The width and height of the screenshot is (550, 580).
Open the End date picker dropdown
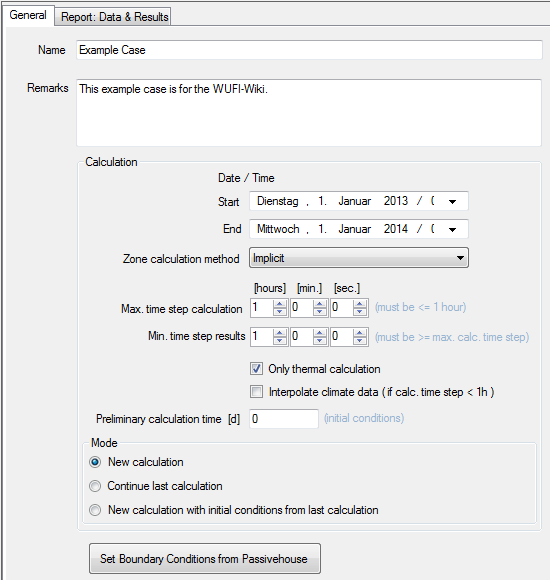pyautogui.click(x=452, y=229)
